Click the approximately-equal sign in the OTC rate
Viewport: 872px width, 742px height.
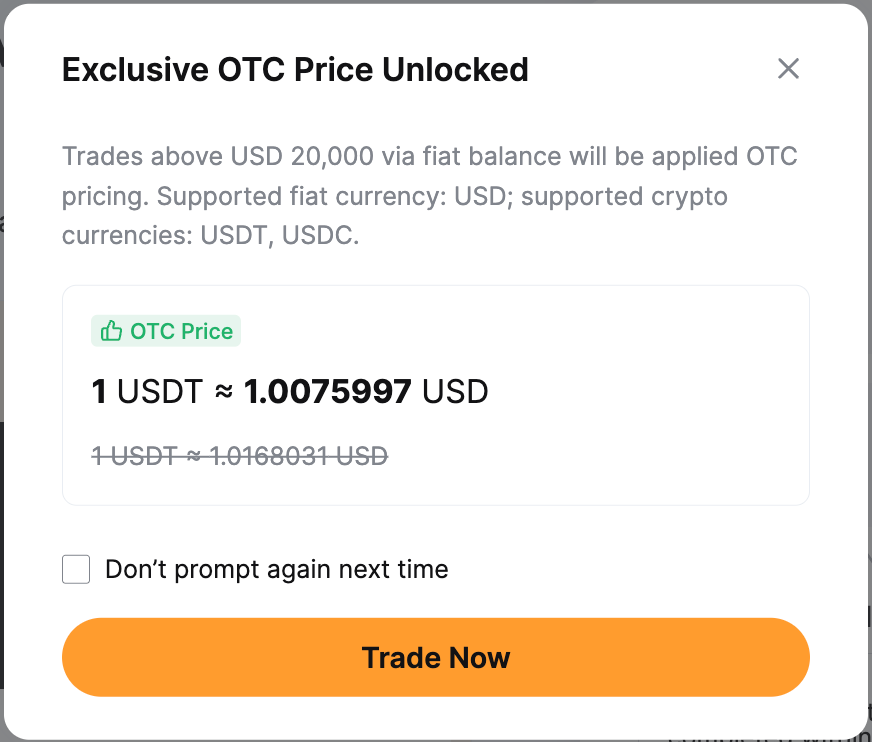coord(223,391)
